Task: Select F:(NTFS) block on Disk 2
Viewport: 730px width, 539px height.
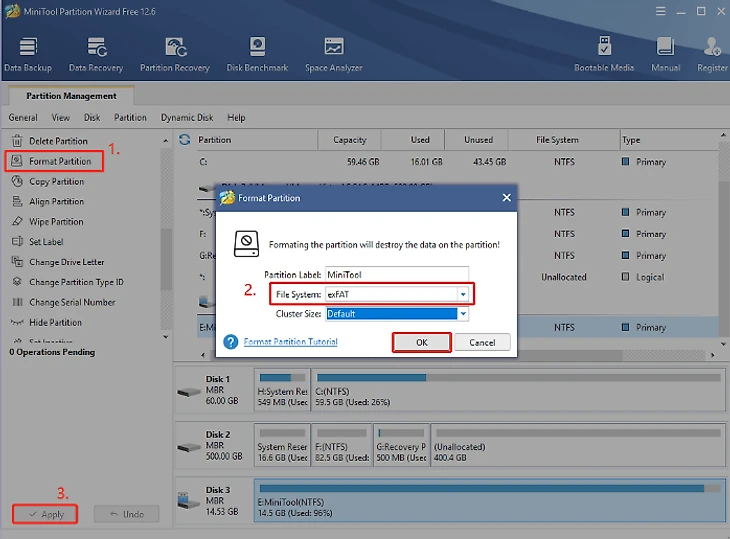Action: click(x=342, y=445)
